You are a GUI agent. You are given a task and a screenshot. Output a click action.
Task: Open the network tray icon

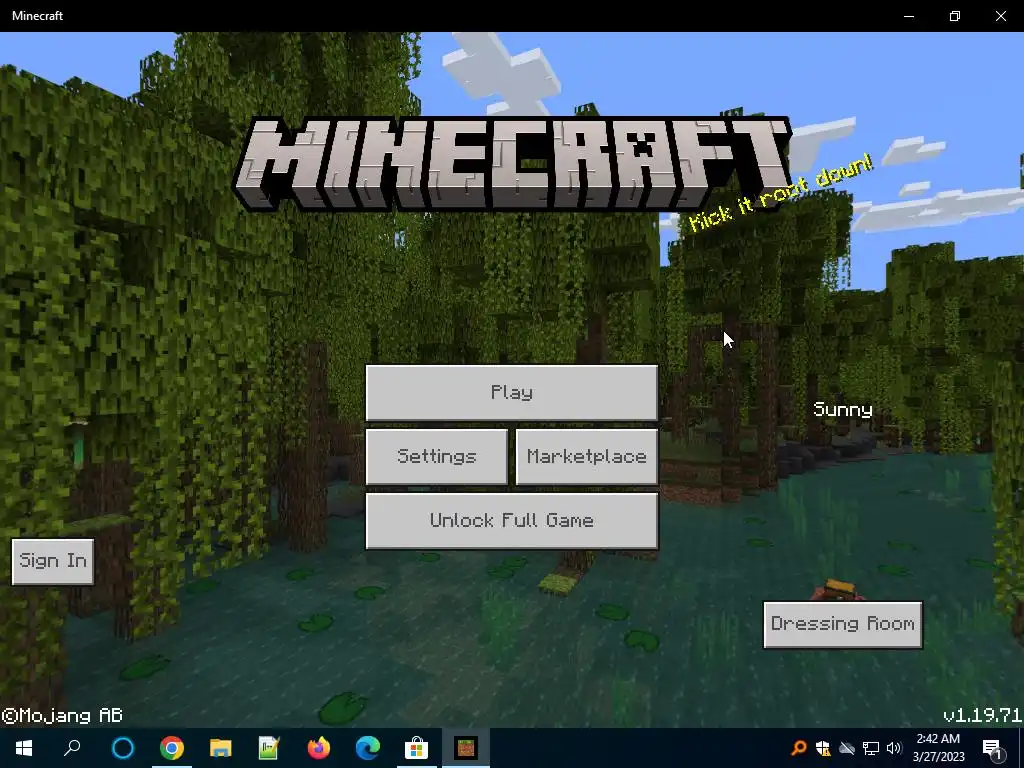871,748
